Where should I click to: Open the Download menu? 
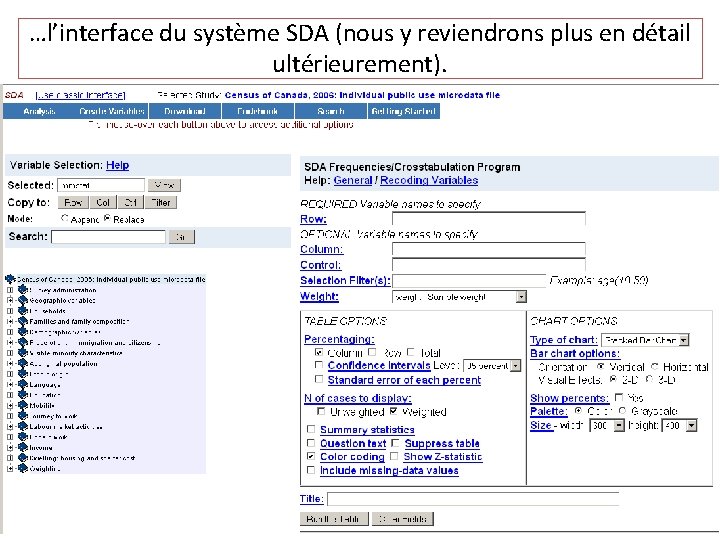click(185, 111)
